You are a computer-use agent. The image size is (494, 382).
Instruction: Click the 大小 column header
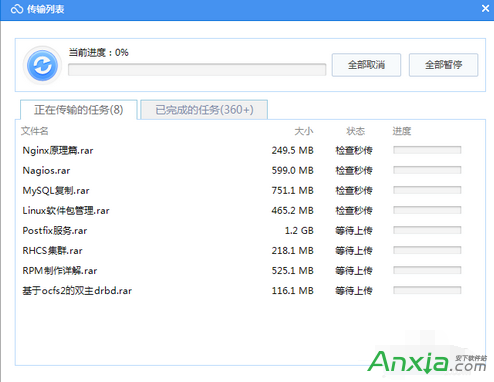[x=304, y=131]
